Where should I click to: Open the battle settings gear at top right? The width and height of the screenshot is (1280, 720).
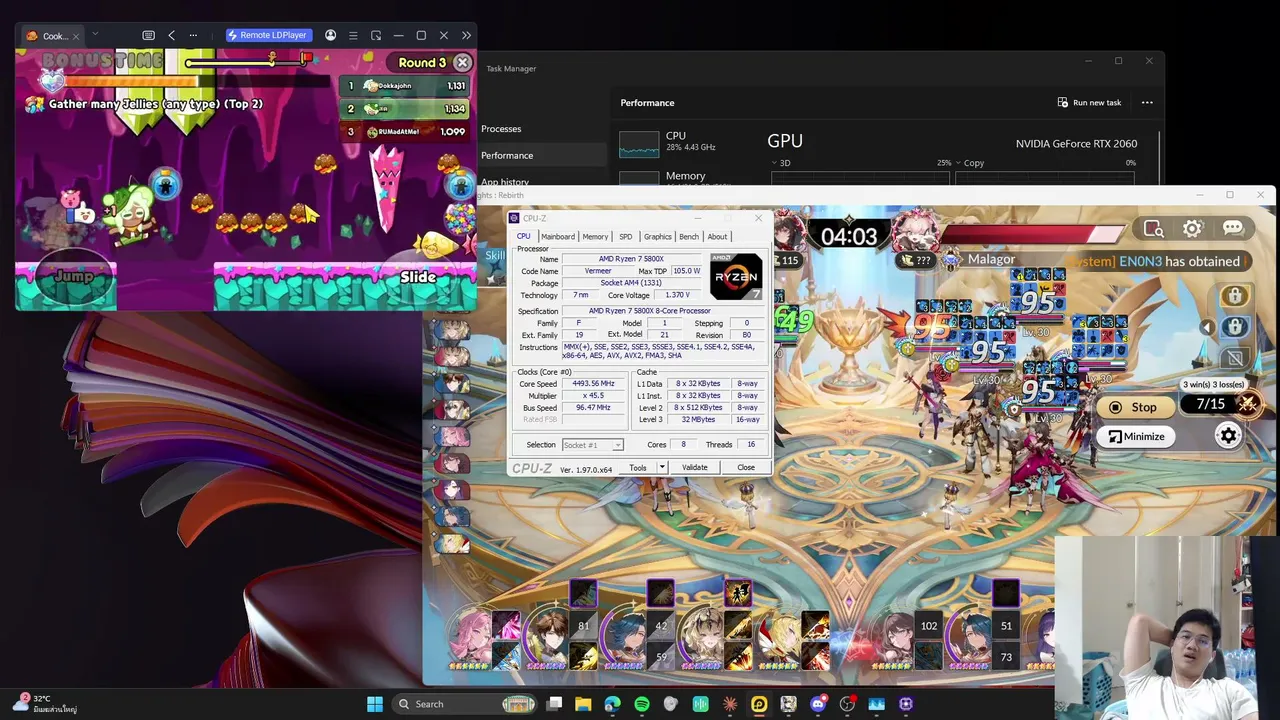1193,229
